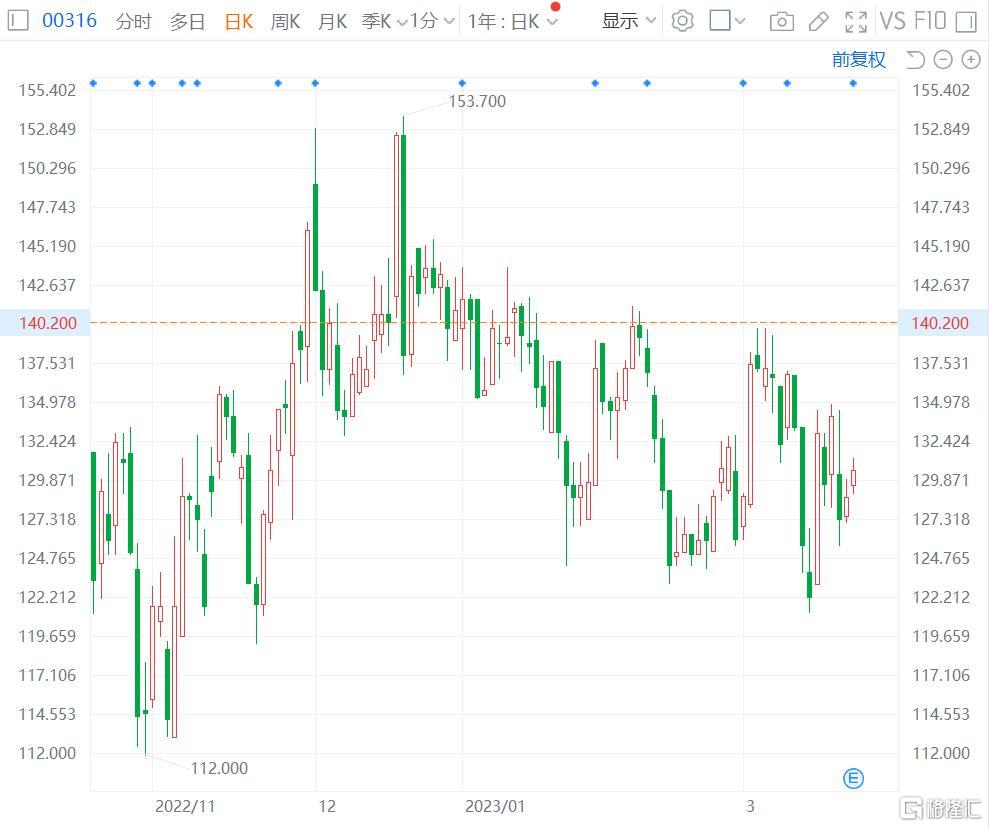The width and height of the screenshot is (989, 828).
Task: Click the right axis 114.553 value
Action: click(941, 714)
